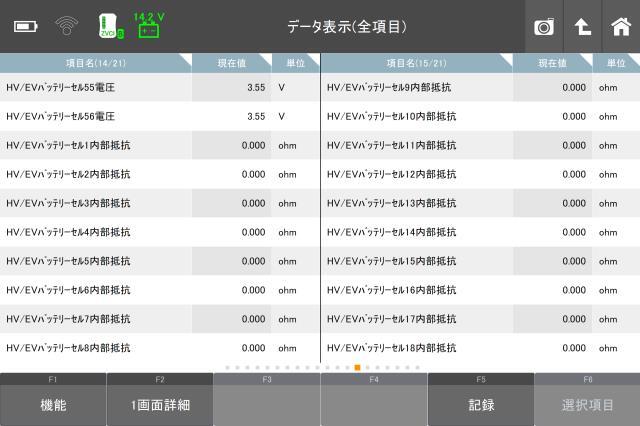Select HV/EVバッテリーセル10内部抵抗 row
The image size is (640, 426).
click(x=480, y=116)
